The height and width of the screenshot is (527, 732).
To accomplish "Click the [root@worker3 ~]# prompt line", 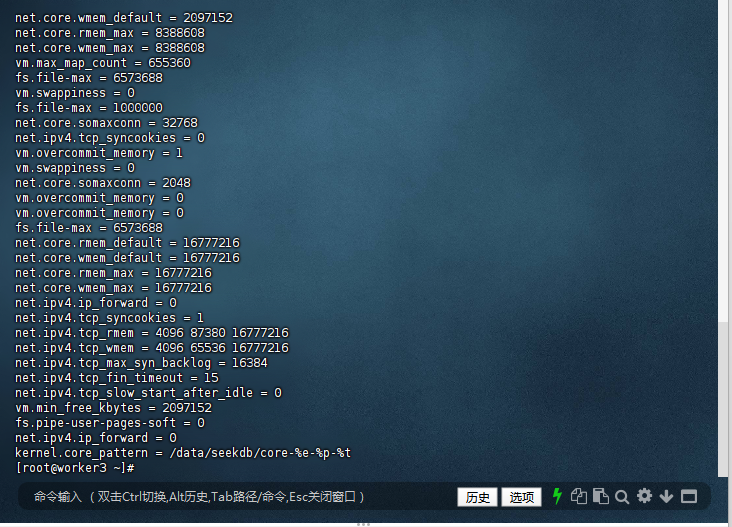I will pos(75,468).
